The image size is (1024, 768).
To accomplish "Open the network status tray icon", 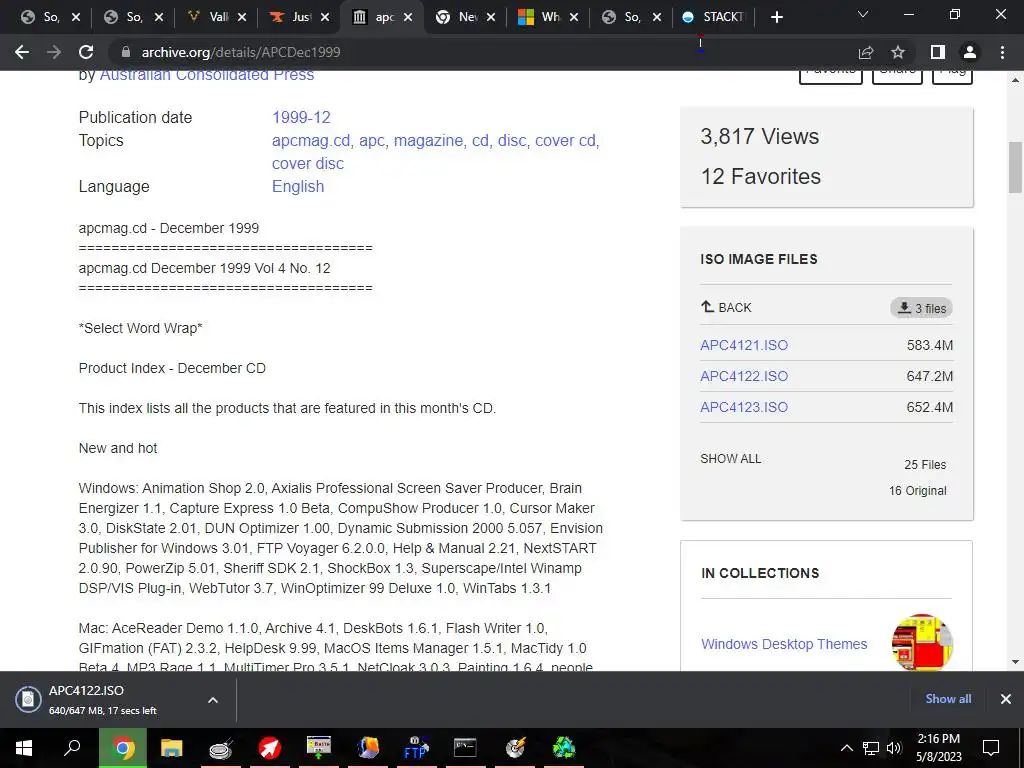I will coord(871,748).
